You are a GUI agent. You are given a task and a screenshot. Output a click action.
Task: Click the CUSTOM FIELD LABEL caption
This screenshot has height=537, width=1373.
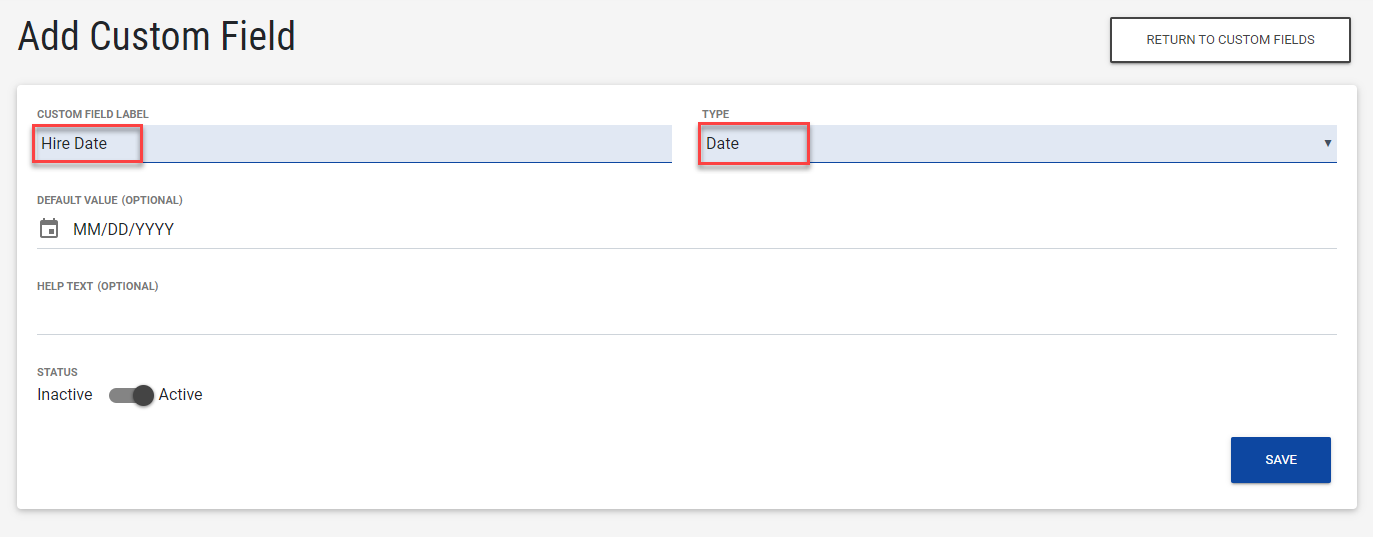tap(93, 114)
